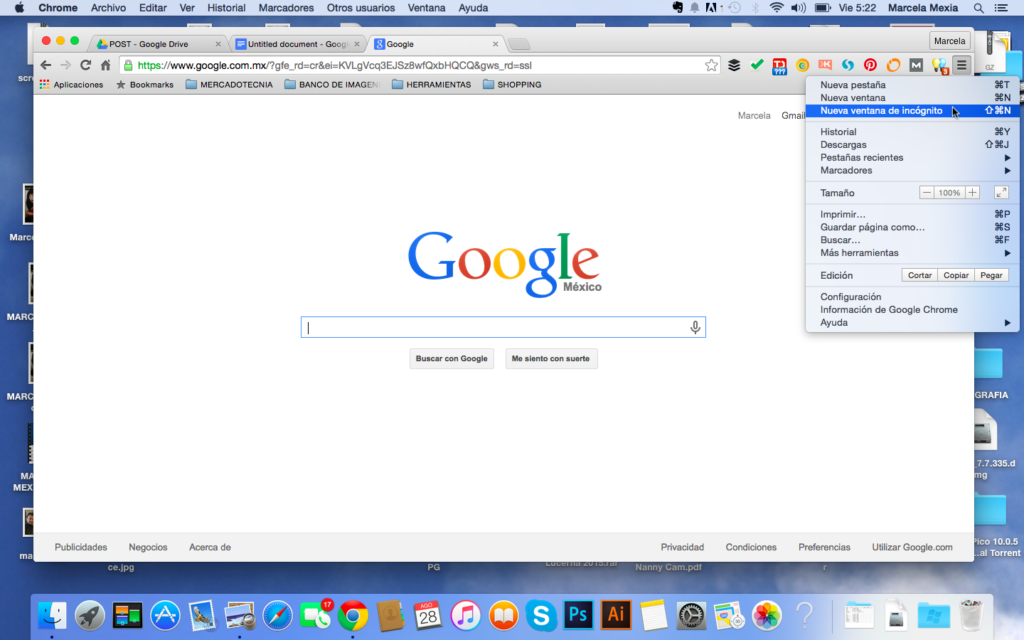The width and height of the screenshot is (1024, 640).
Task: Open Photoshop from the dock
Action: point(578,615)
